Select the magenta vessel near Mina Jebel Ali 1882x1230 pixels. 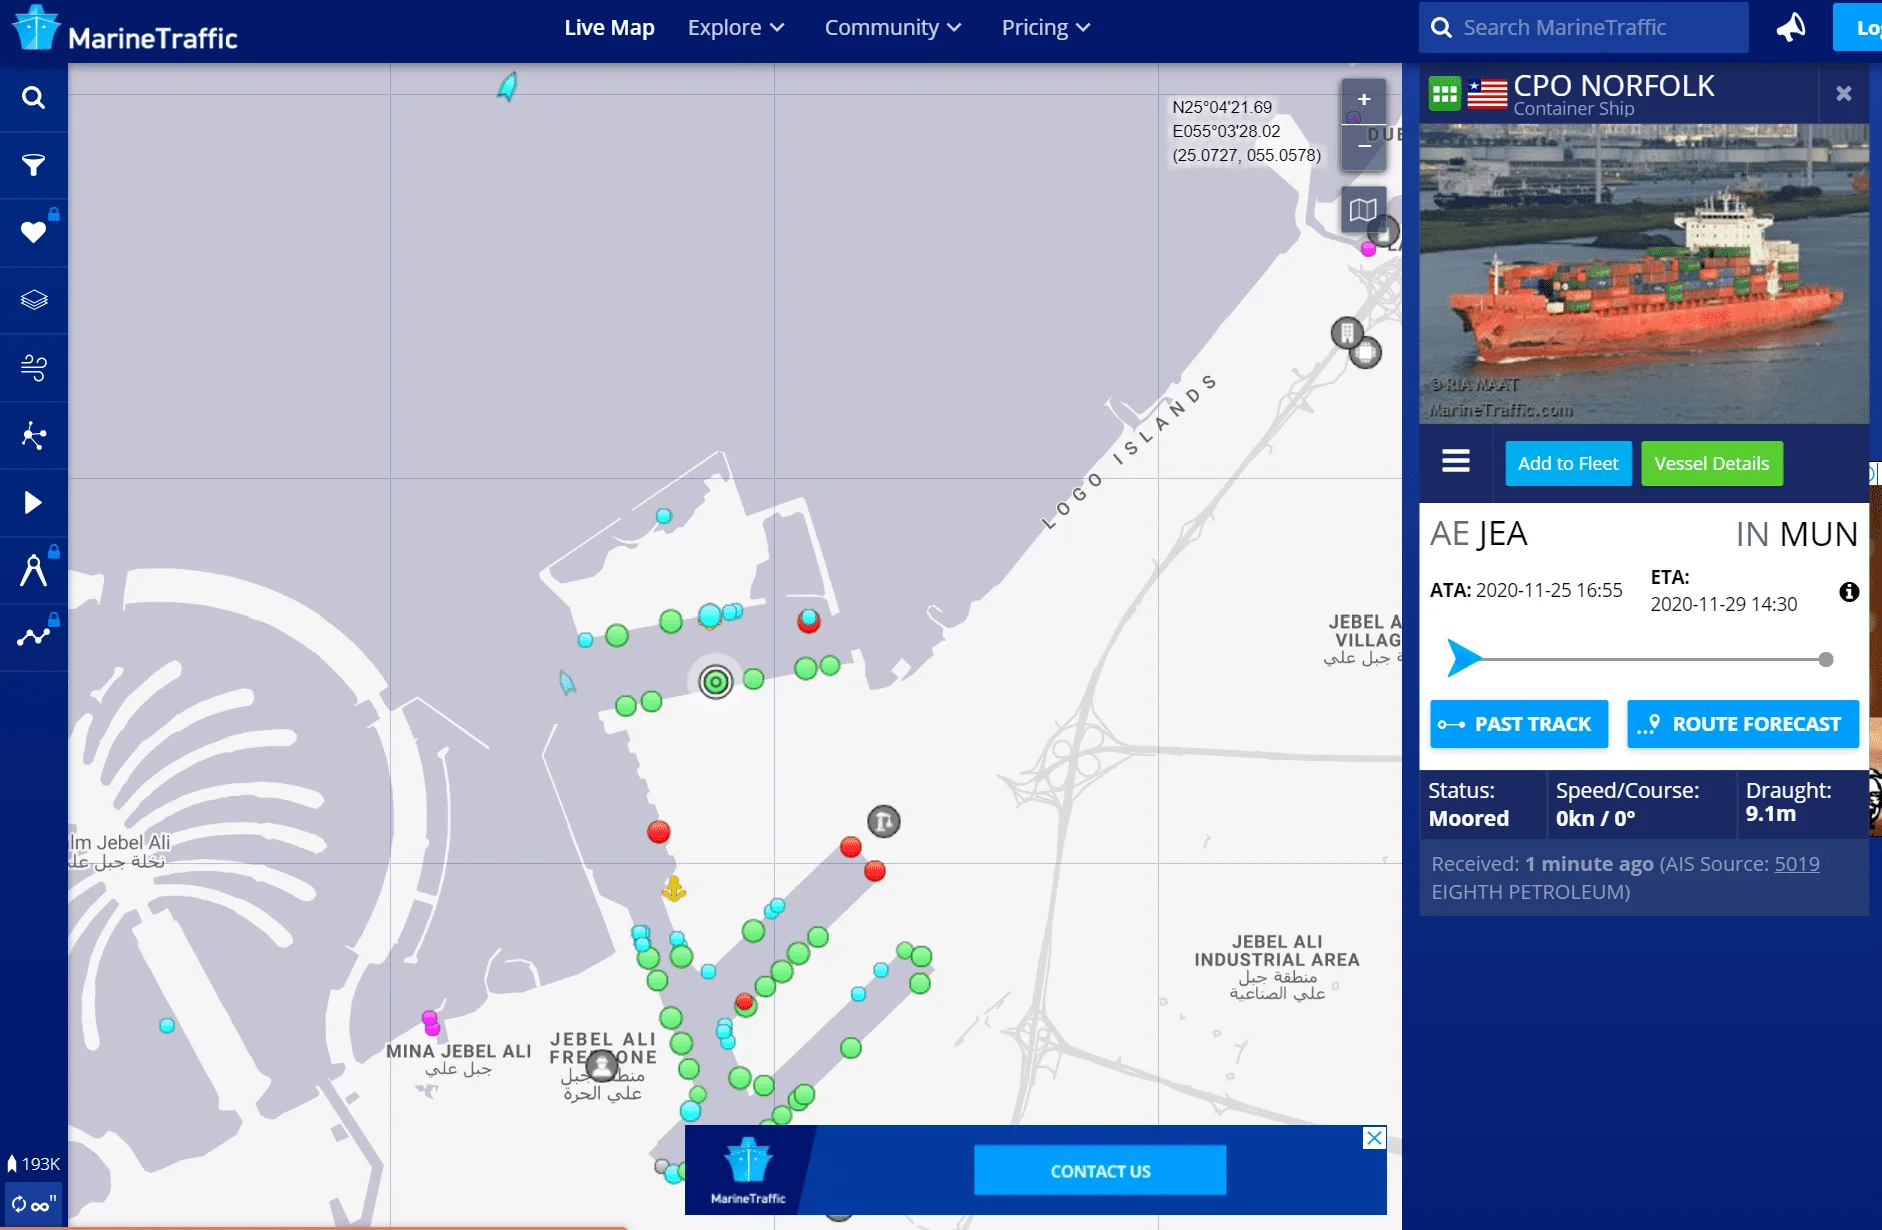(431, 1022)
